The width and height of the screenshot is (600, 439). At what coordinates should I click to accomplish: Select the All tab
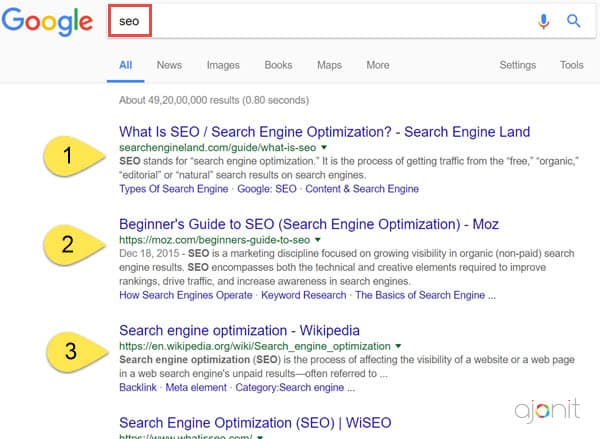126,65
